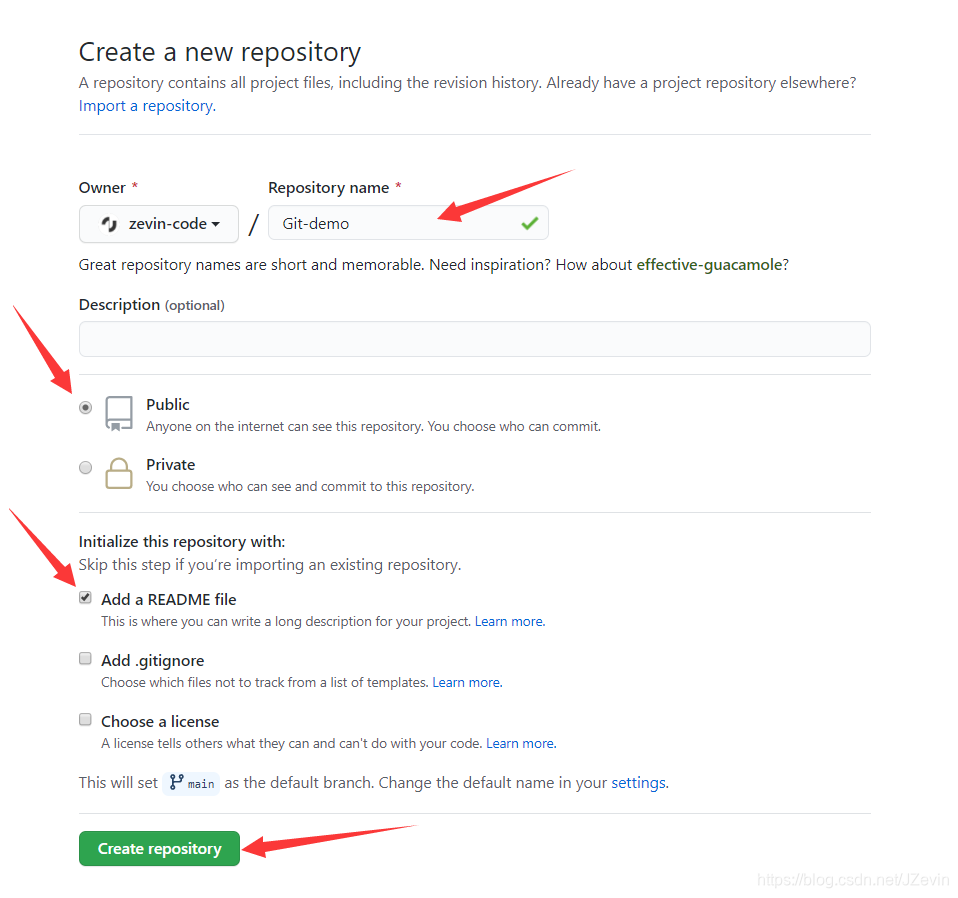
Task: Enable the Add .gitignore checkbox
Action: click(x=86, y=659)
